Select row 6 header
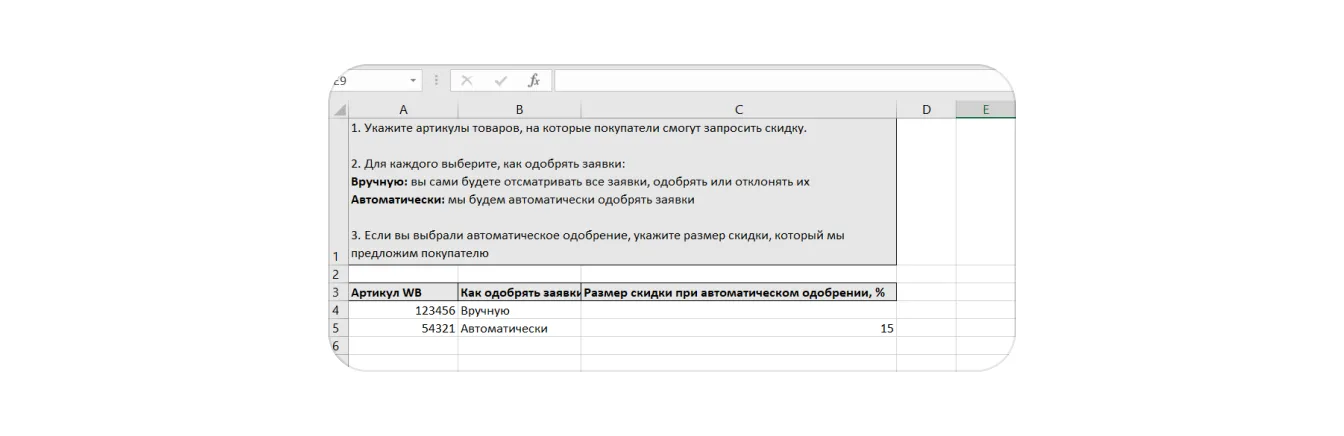 pos(338,346)
